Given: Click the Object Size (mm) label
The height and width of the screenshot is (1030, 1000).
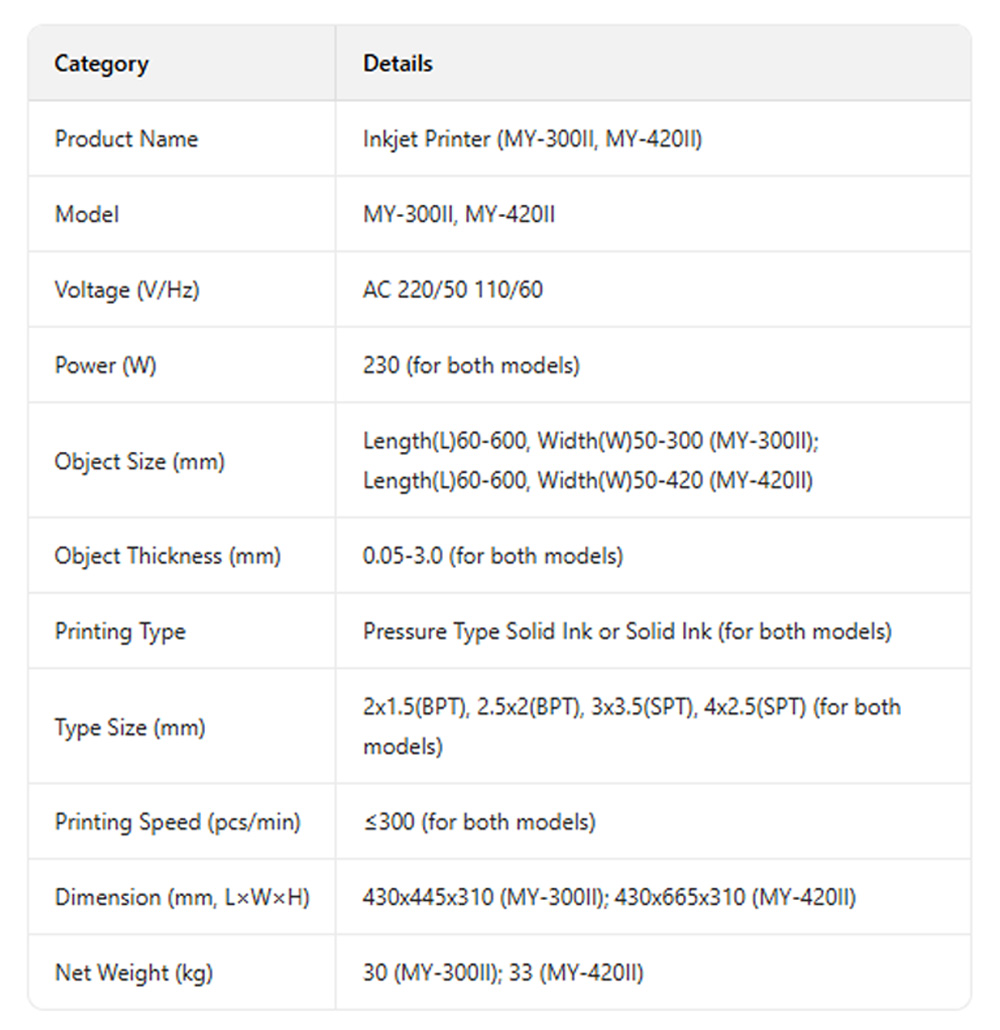Looking at the screenshot, I should pos(139,462).
